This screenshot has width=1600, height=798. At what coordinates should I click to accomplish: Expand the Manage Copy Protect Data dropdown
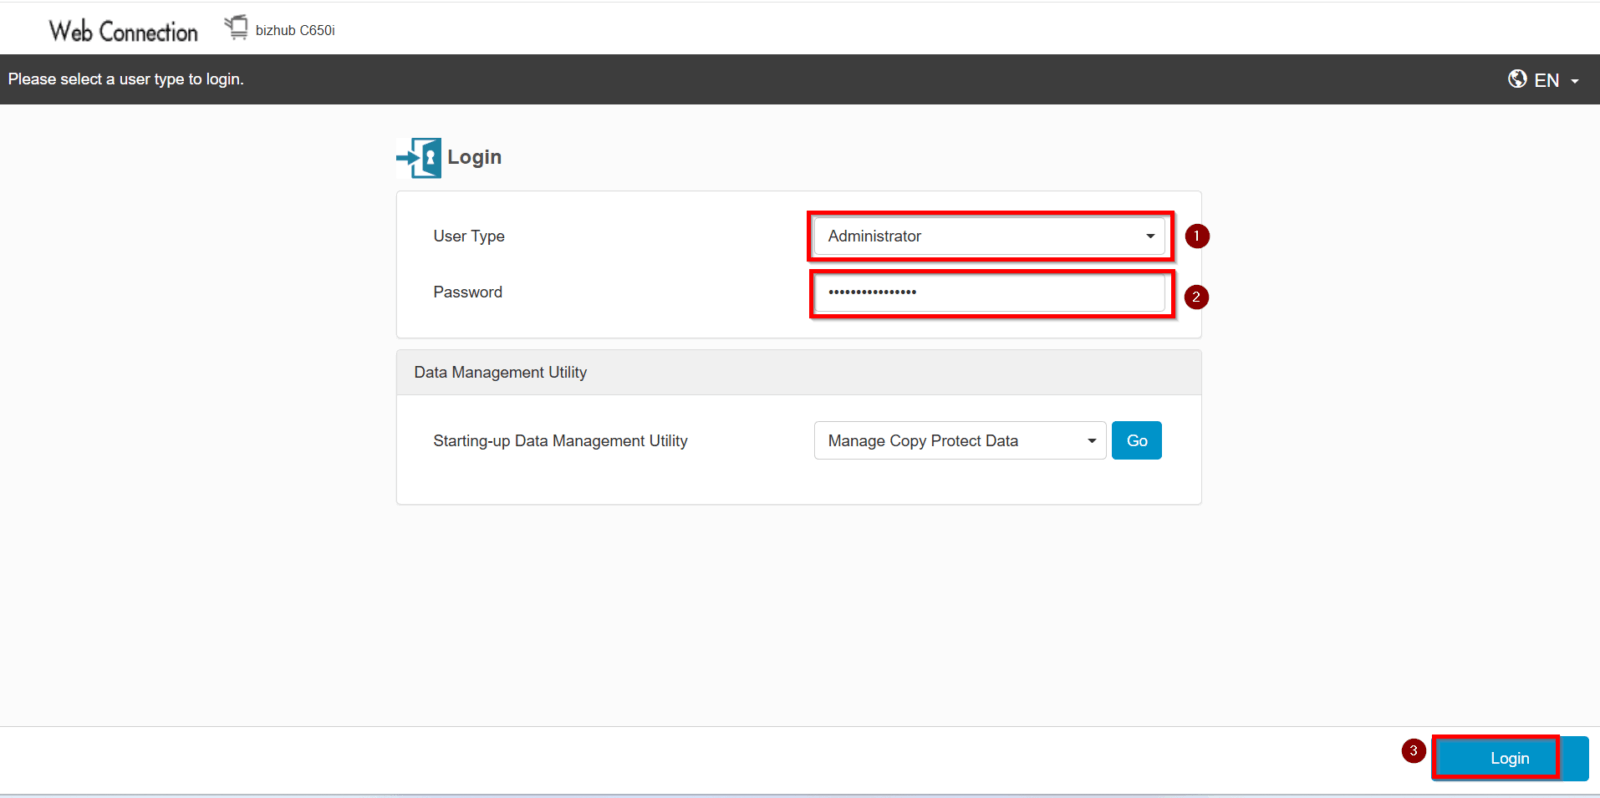[959, 441]
